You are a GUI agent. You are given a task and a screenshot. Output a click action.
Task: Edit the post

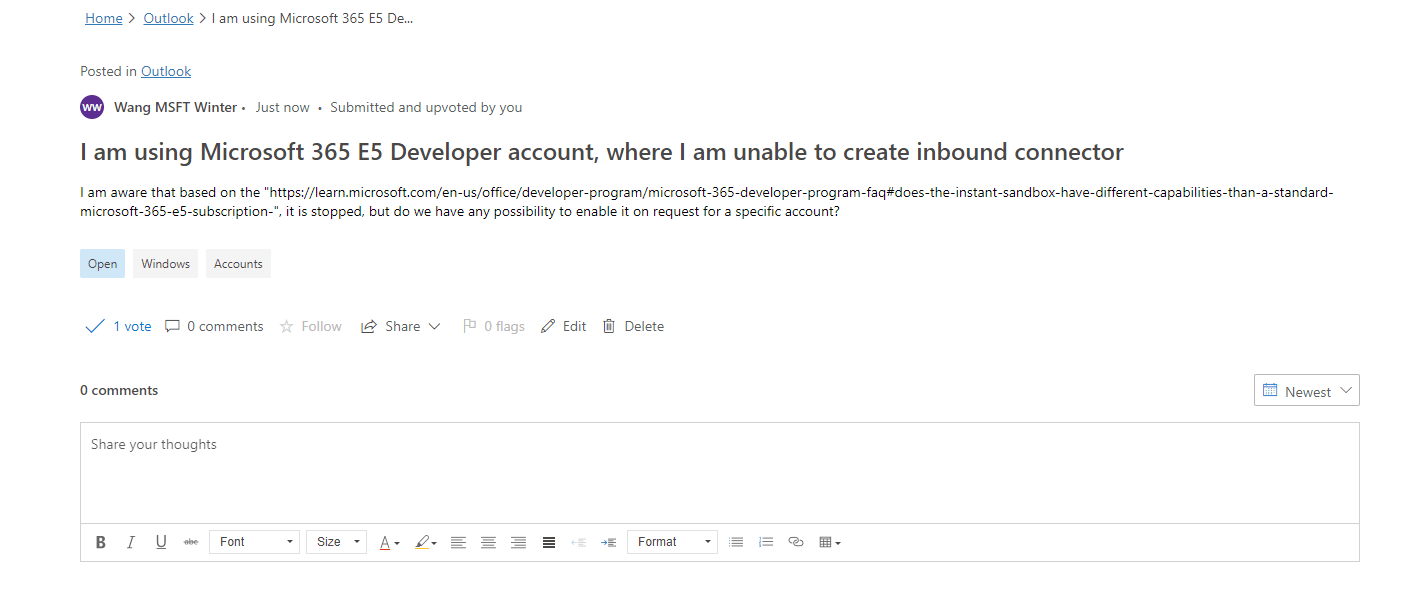563,326
